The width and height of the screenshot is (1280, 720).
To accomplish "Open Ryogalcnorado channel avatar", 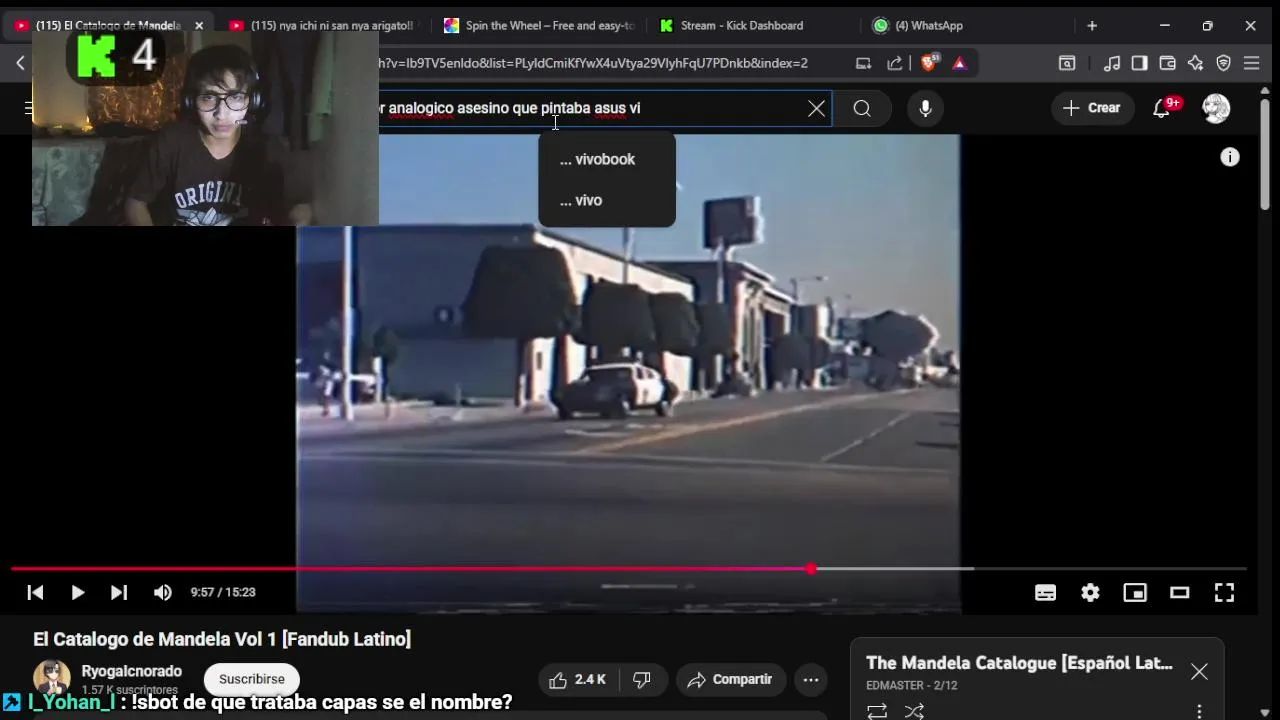I will [52, 678].
